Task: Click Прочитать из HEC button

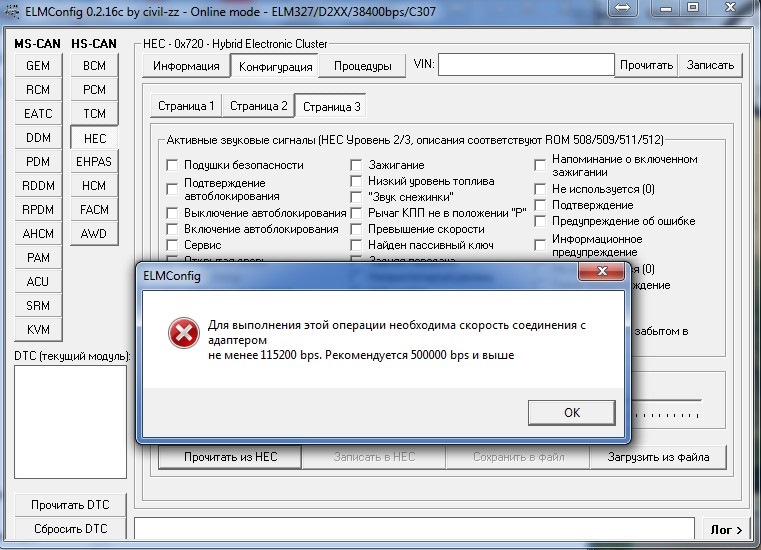Action: tap(230, 457)
